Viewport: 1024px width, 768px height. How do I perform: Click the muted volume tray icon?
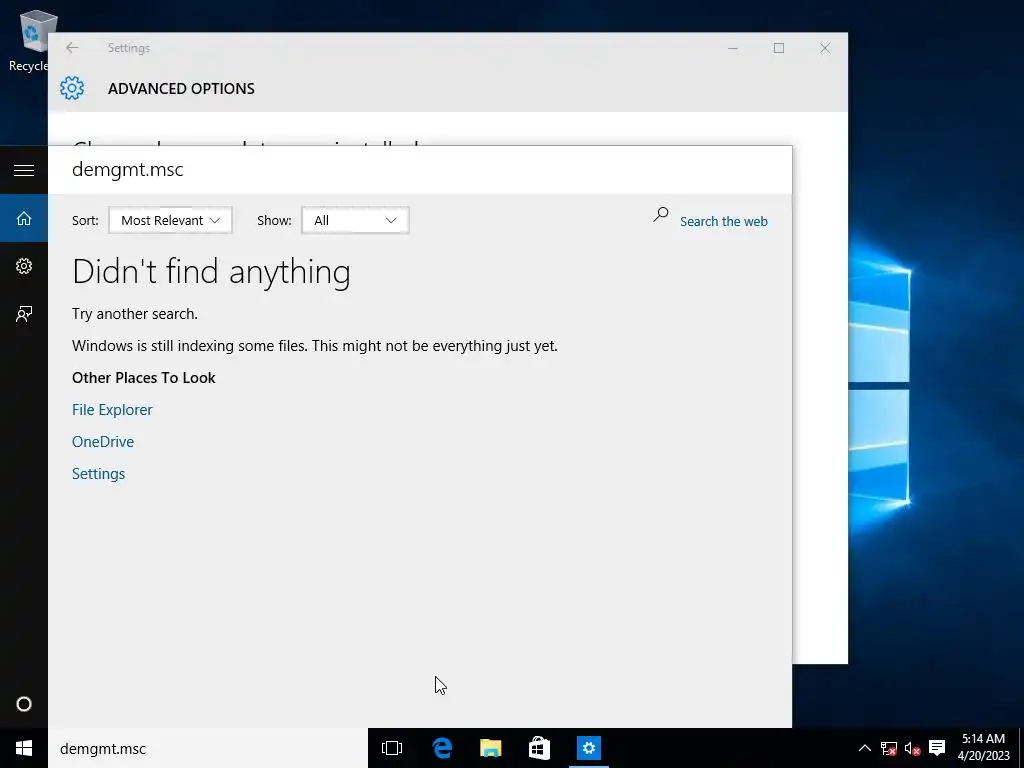[912, 748]
